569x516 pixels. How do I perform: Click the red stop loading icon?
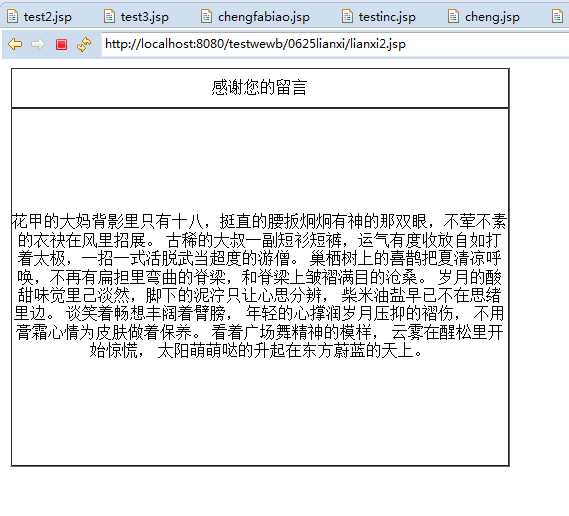(x=61, y=45)
